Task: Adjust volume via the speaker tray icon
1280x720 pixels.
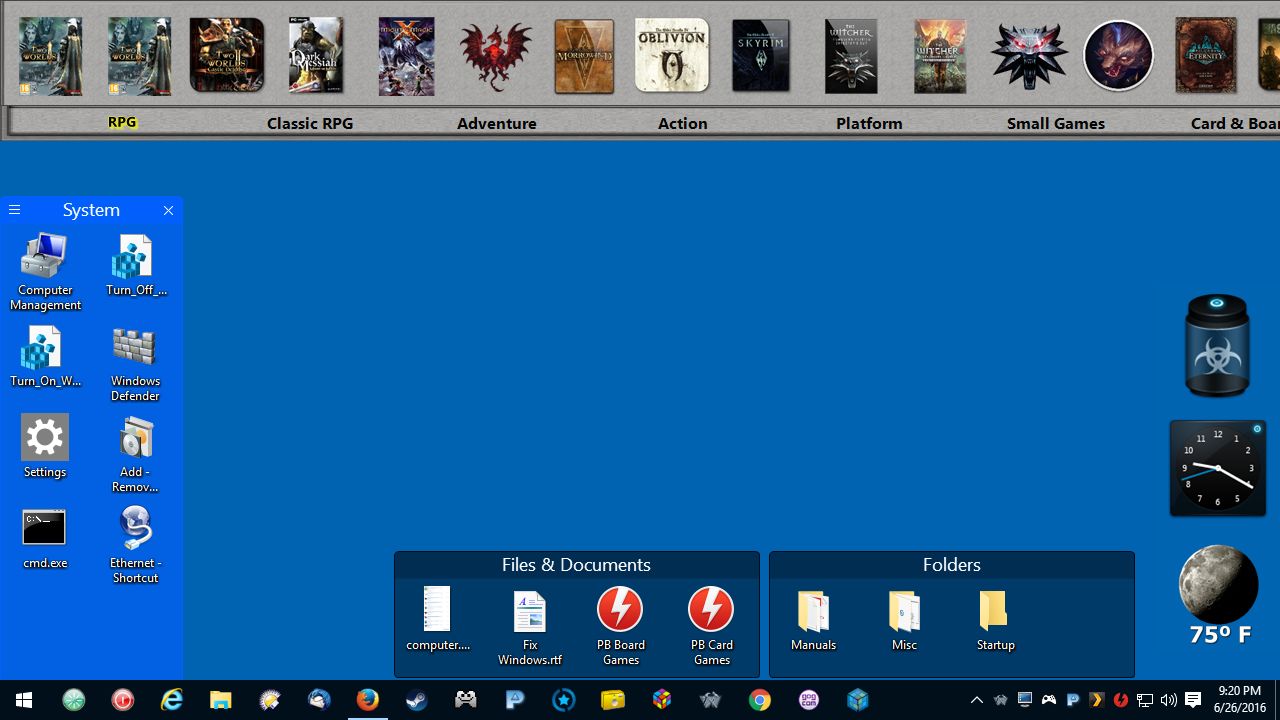Action: coord(1168,700)
